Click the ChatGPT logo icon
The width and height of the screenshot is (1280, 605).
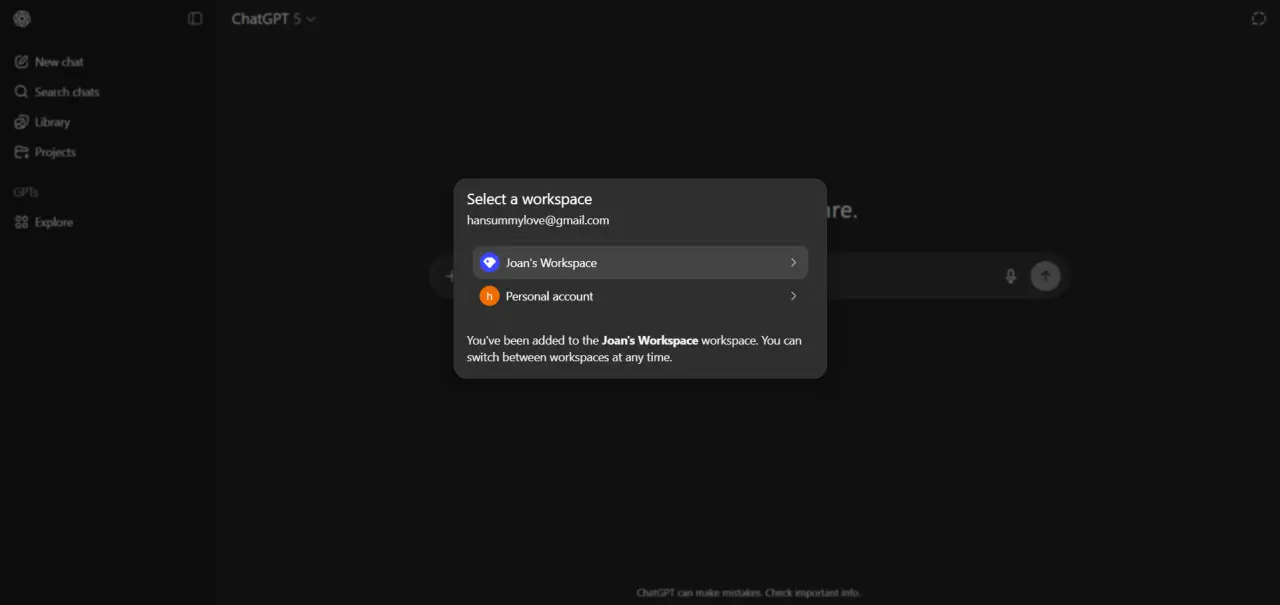(x=22, y=19)
